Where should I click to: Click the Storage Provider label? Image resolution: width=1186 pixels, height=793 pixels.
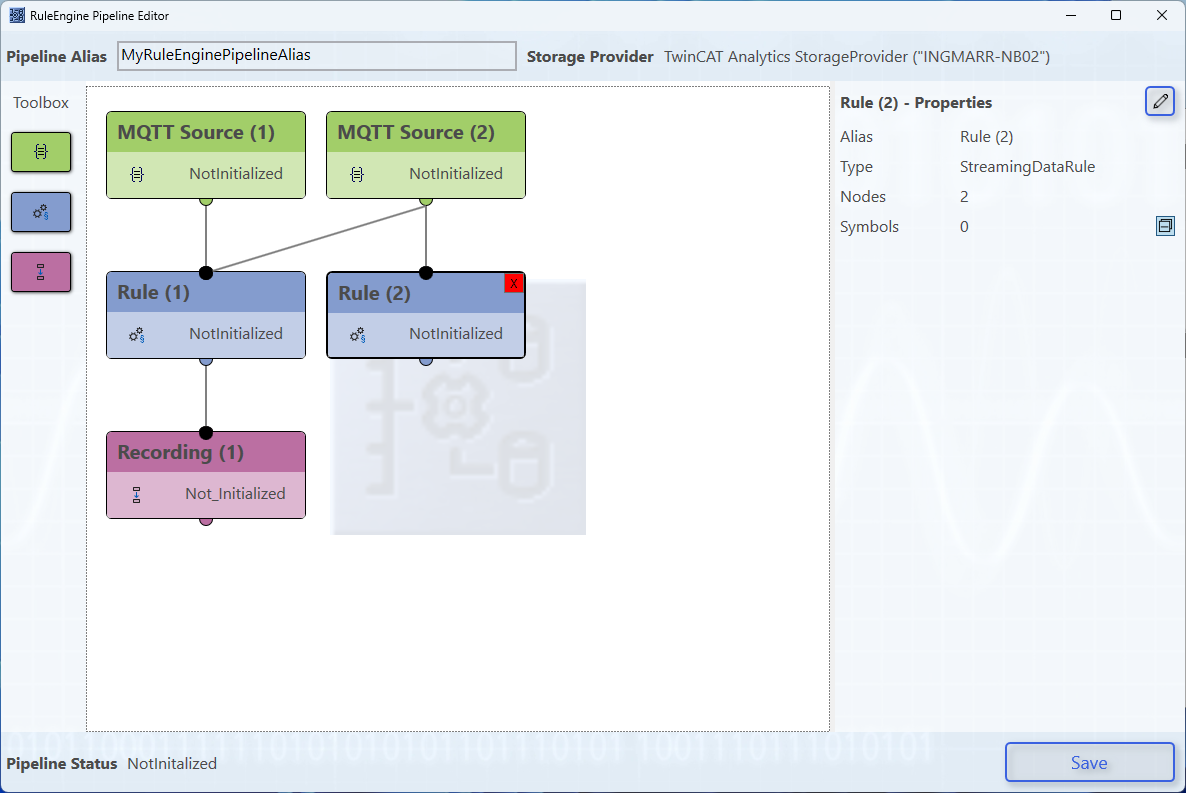click(x=590, y=57)
